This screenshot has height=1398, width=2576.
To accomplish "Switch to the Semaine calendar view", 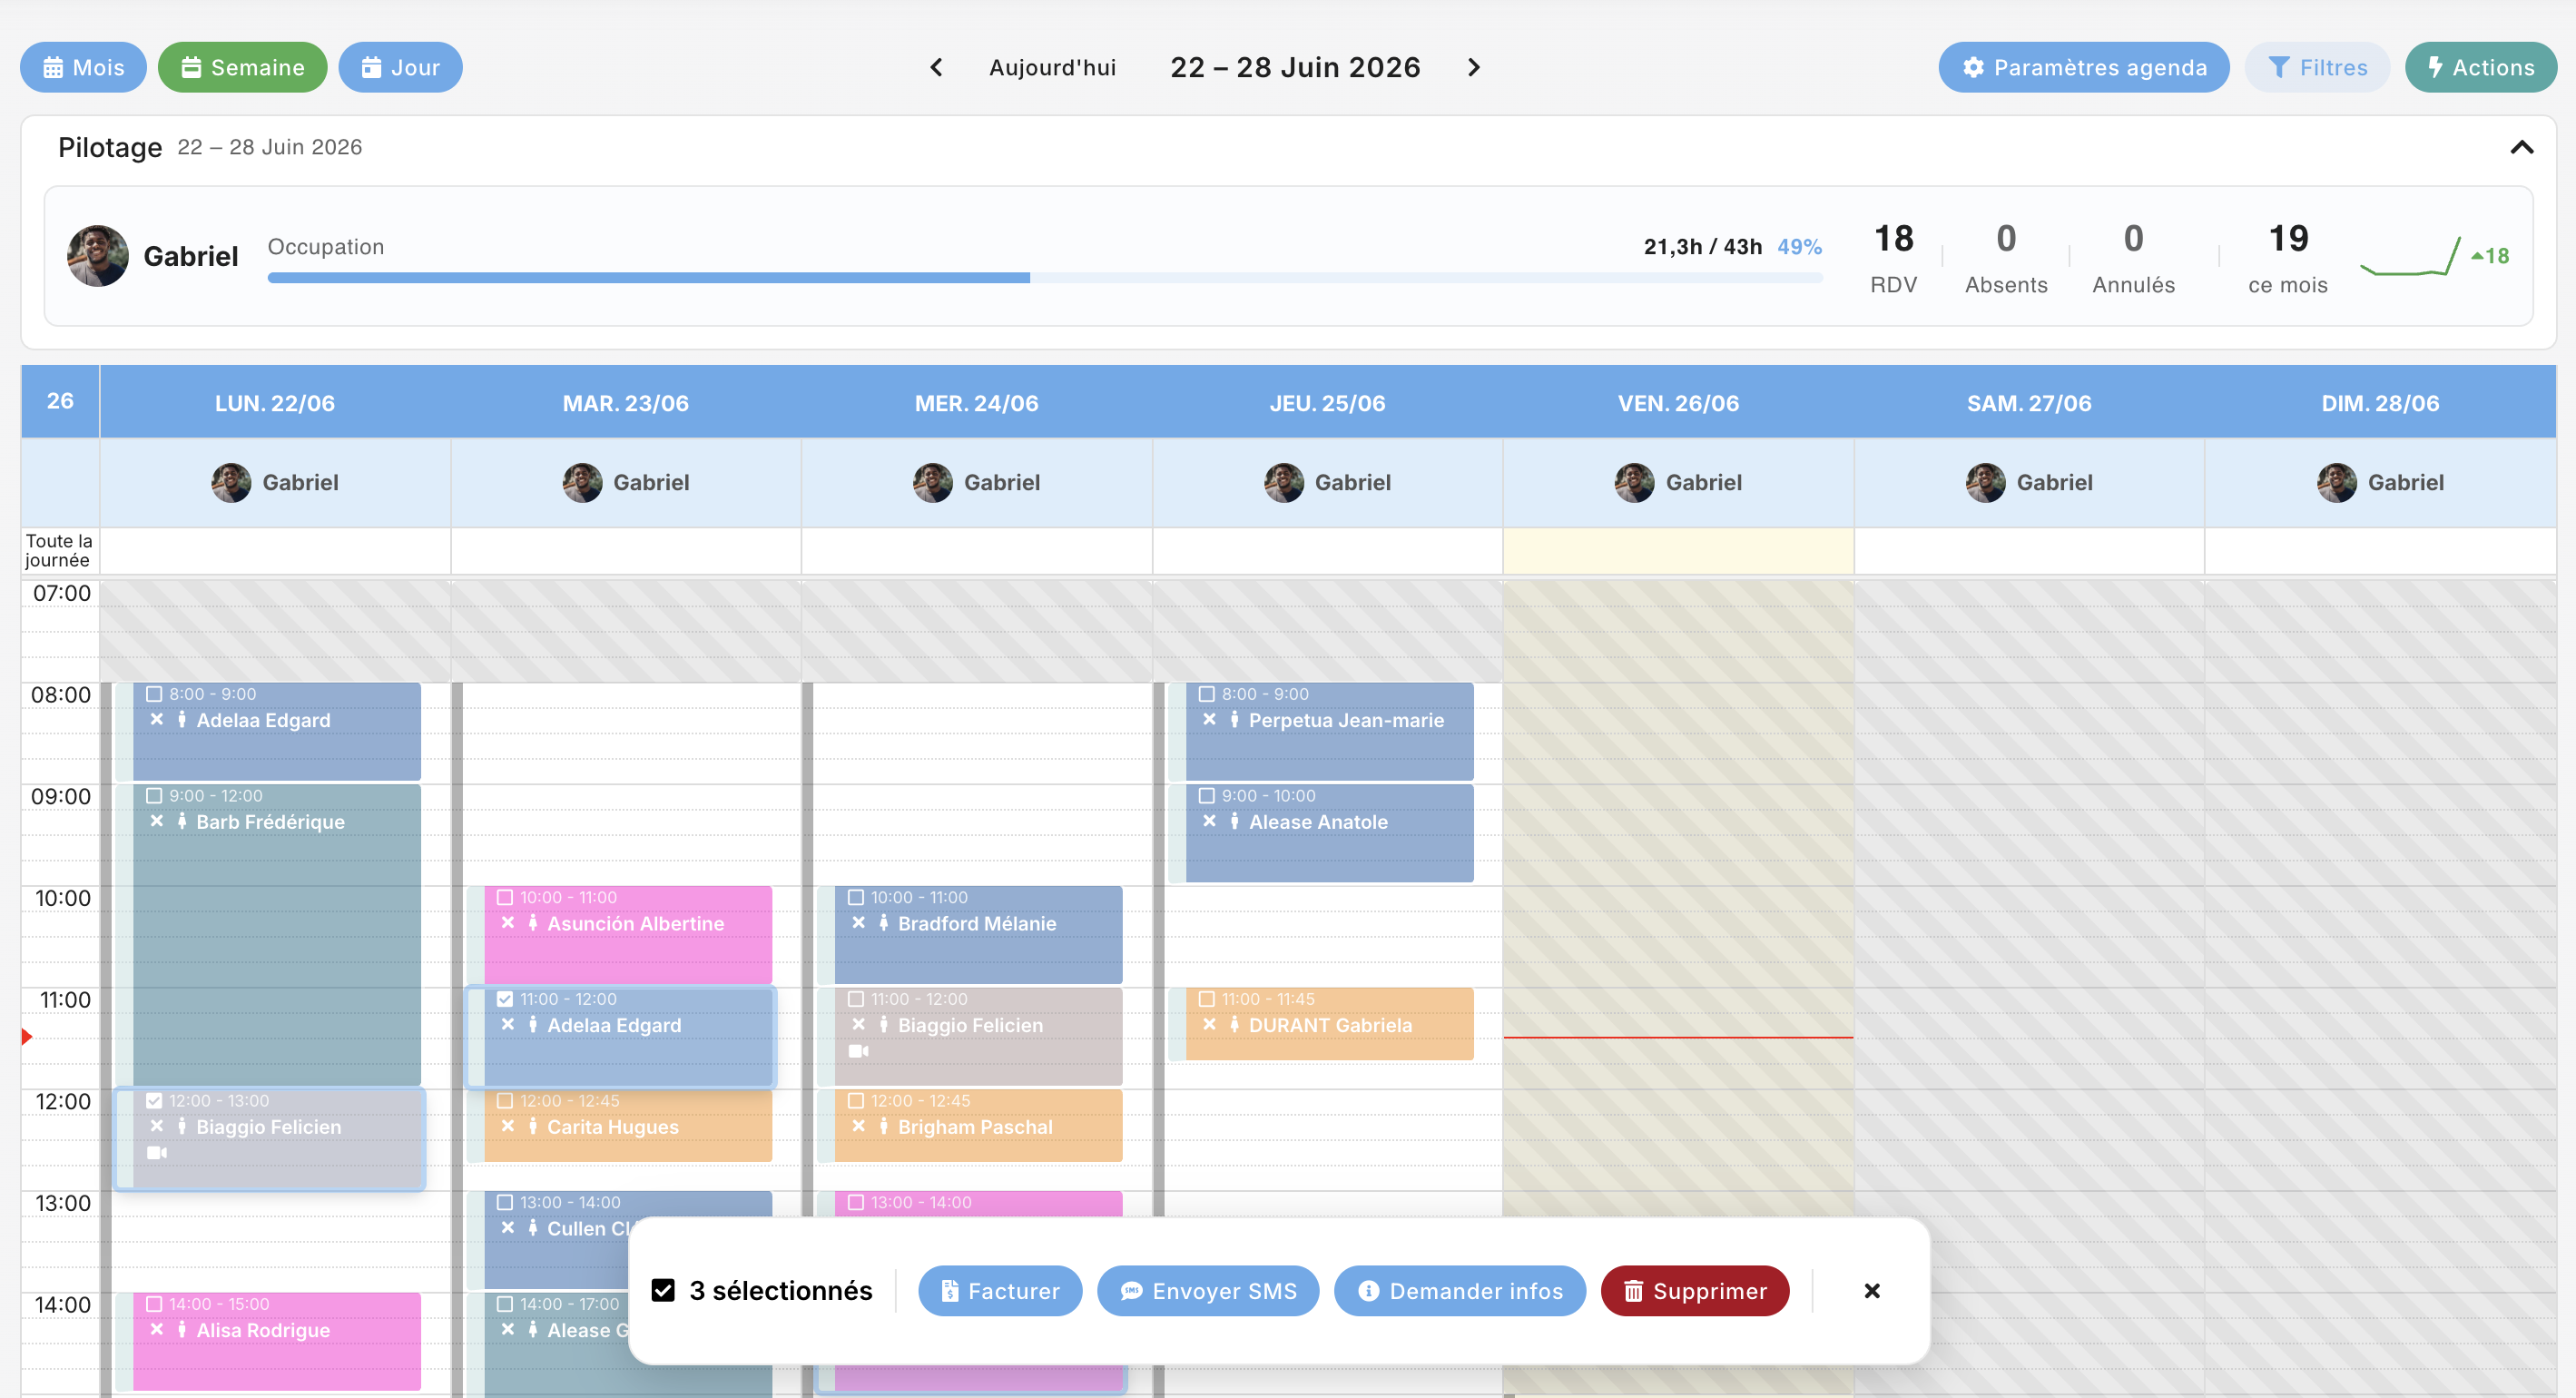I will (x=242, y=67).
